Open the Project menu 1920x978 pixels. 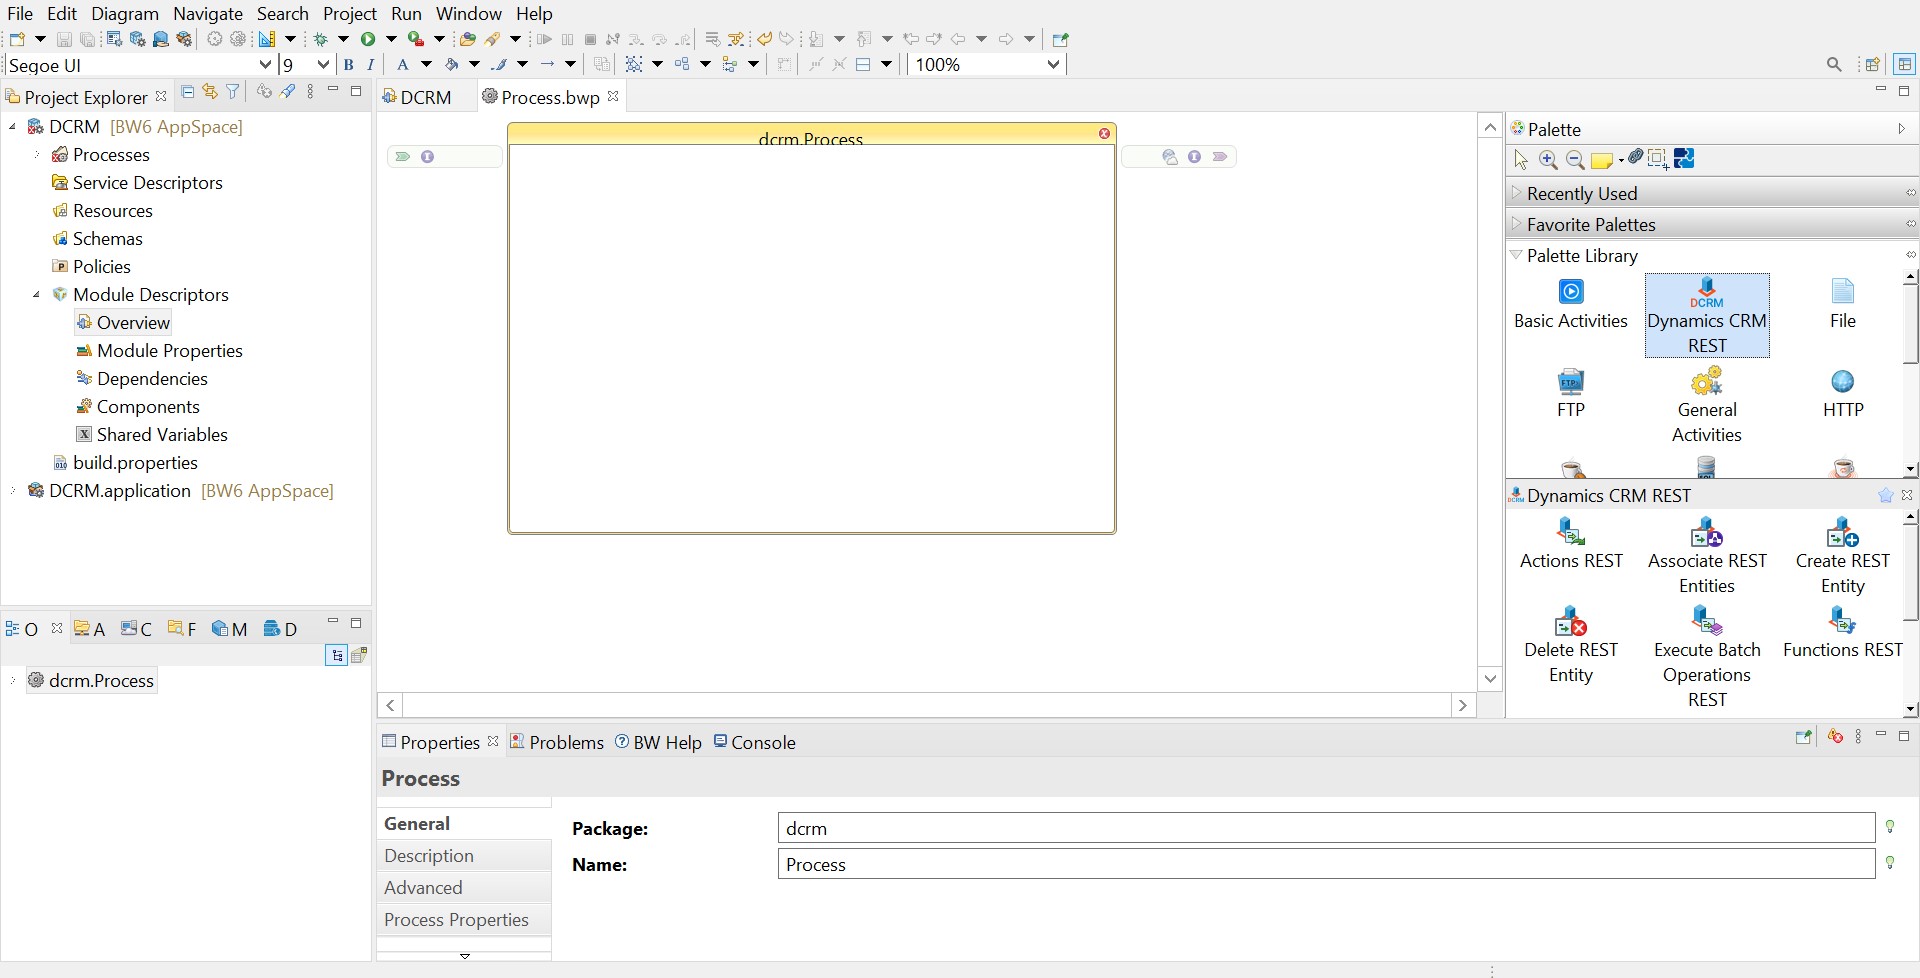click(x=350, y=13)
